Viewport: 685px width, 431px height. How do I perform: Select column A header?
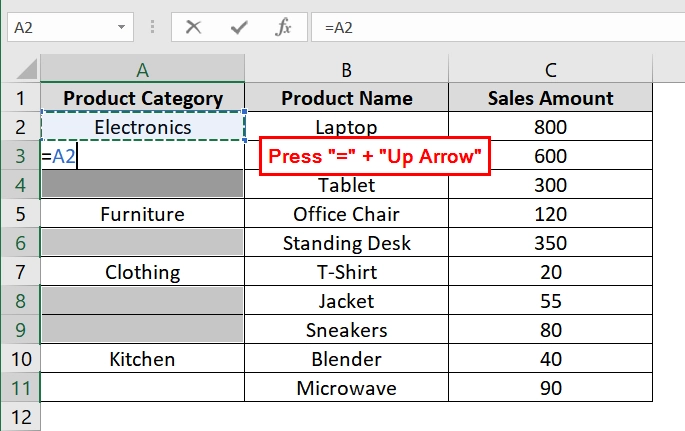(x=142, y=69)
